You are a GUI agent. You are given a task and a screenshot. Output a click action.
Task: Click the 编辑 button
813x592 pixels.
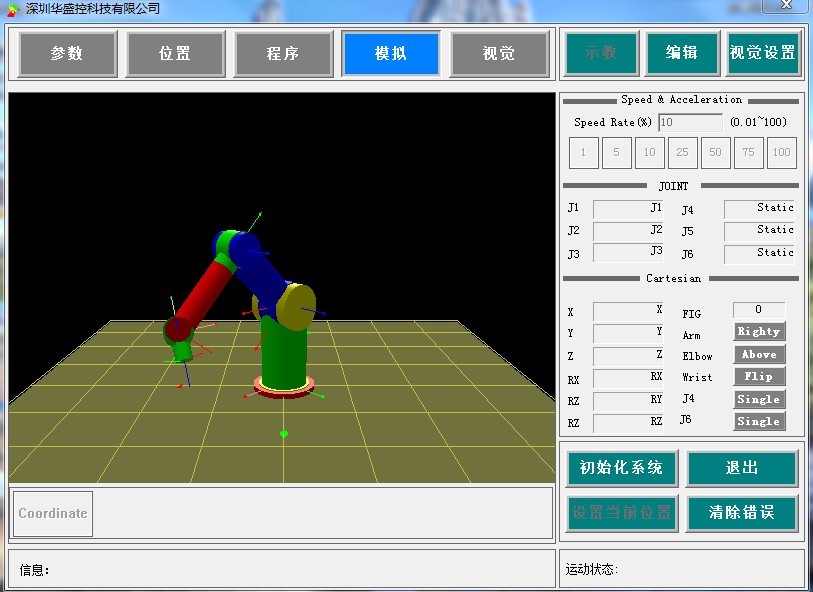point(682,53)
